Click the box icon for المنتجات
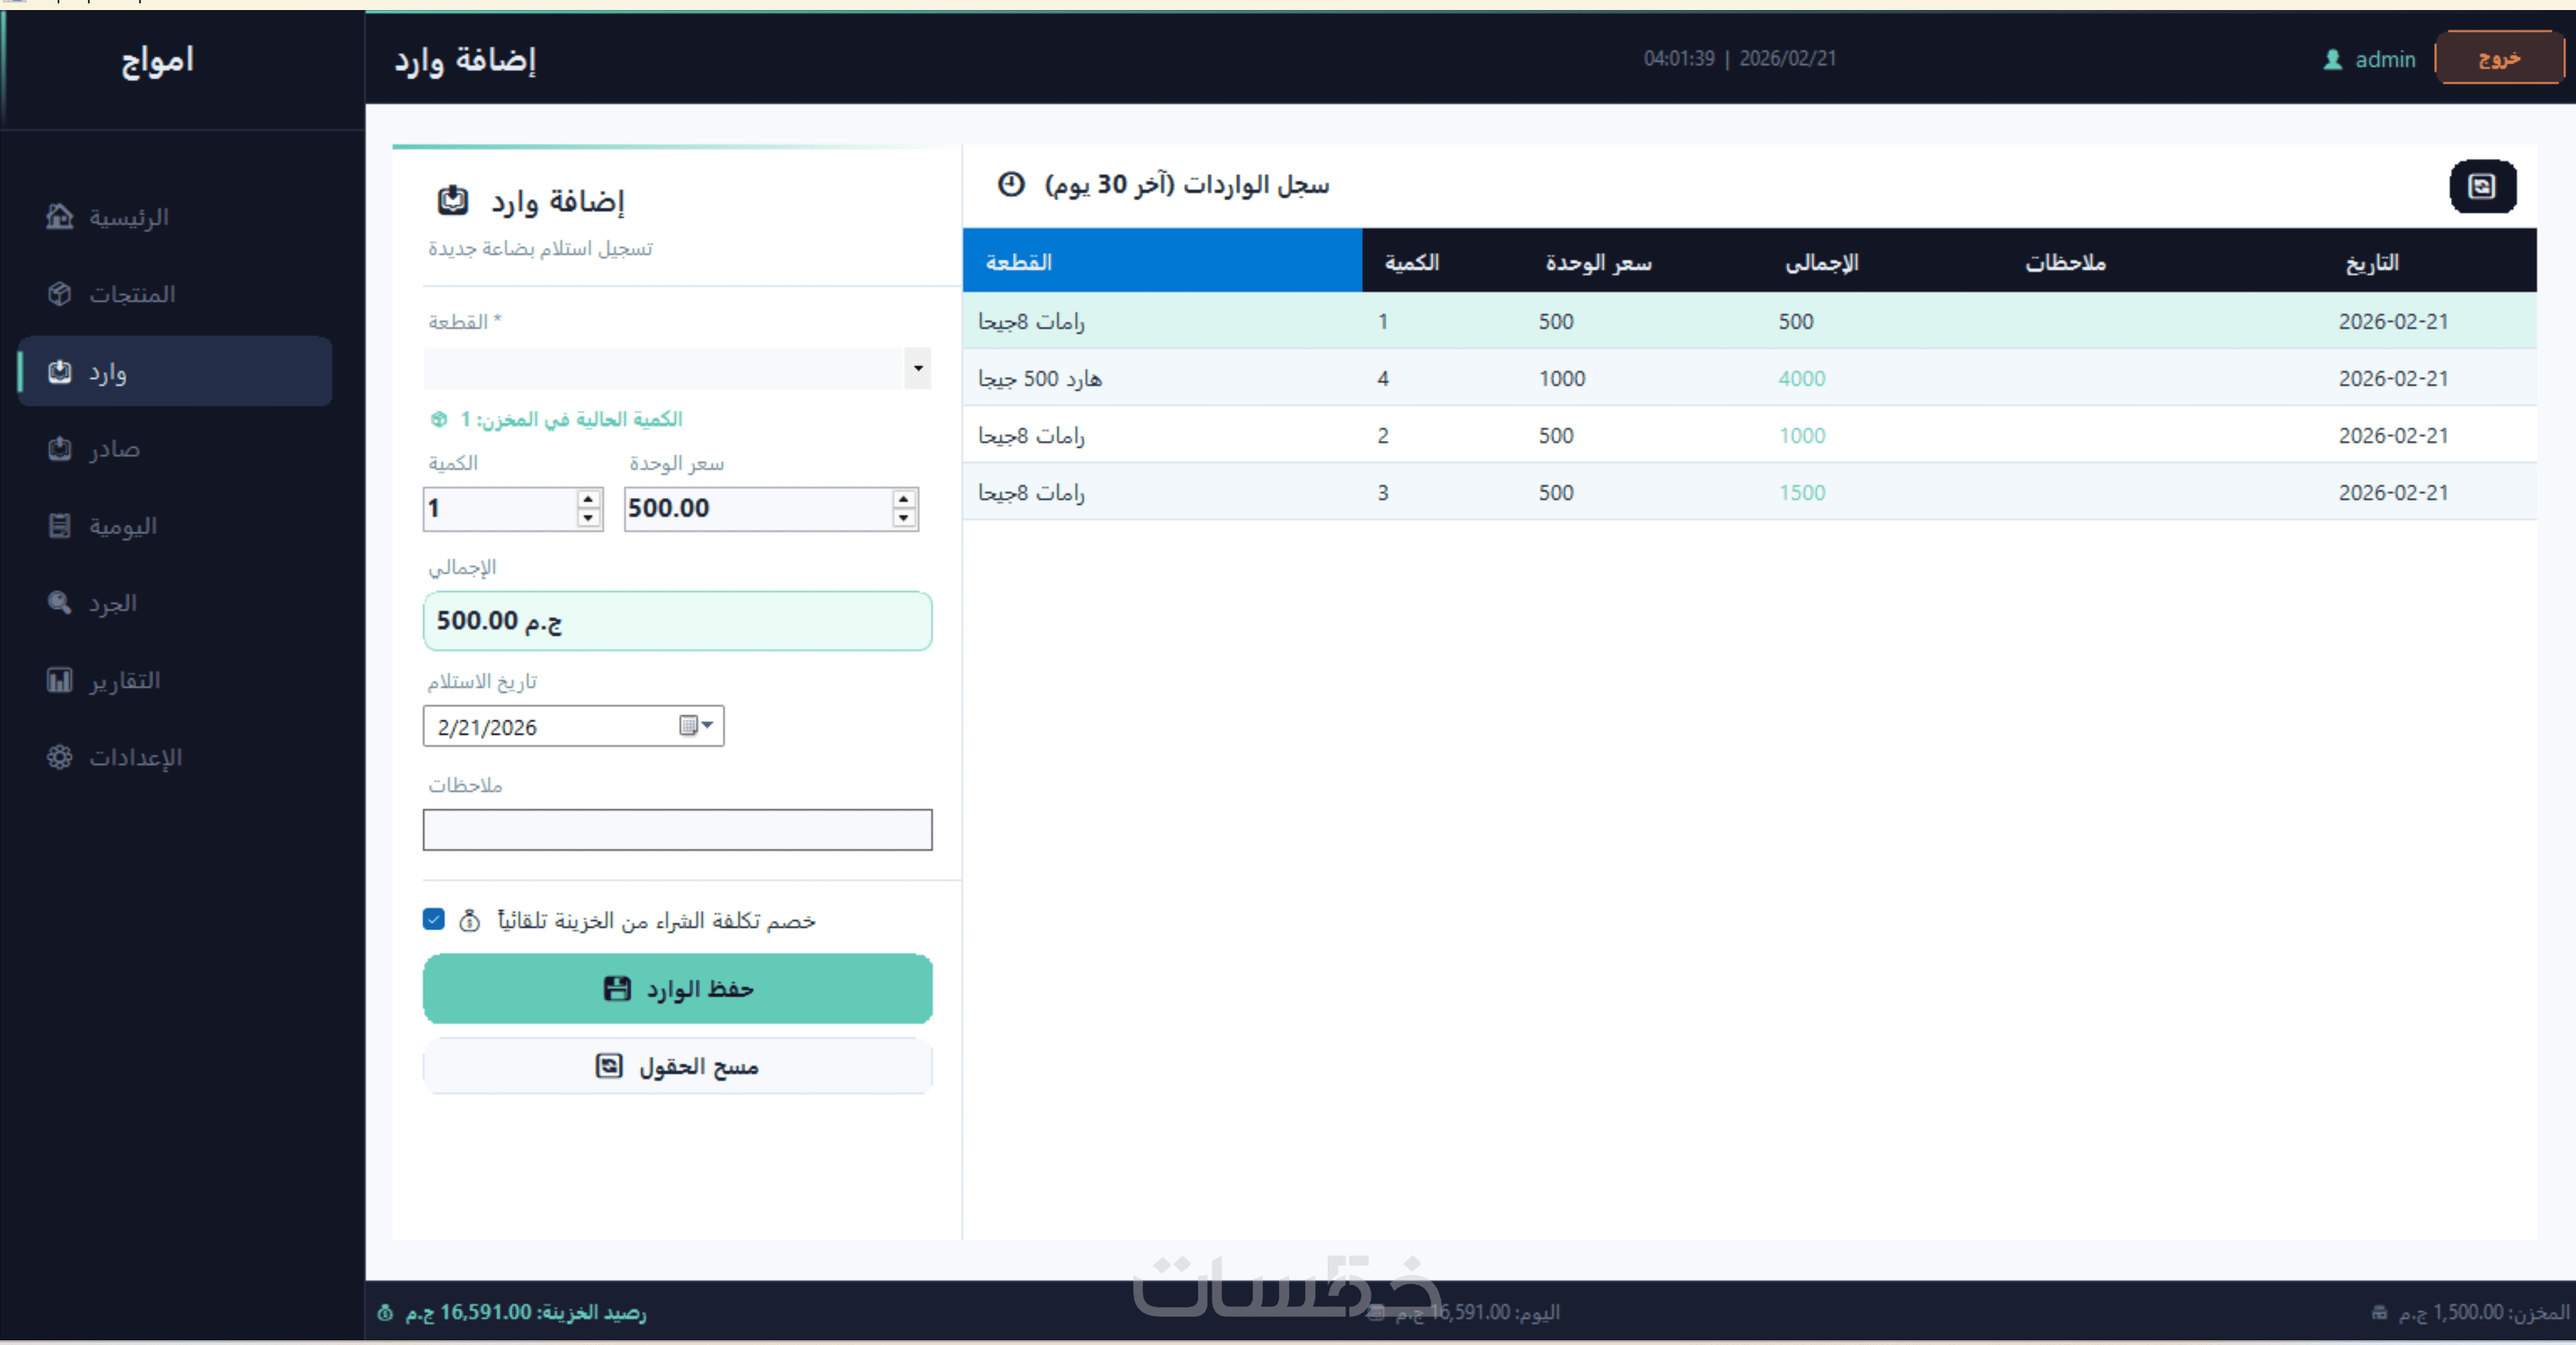 (60, 294)
